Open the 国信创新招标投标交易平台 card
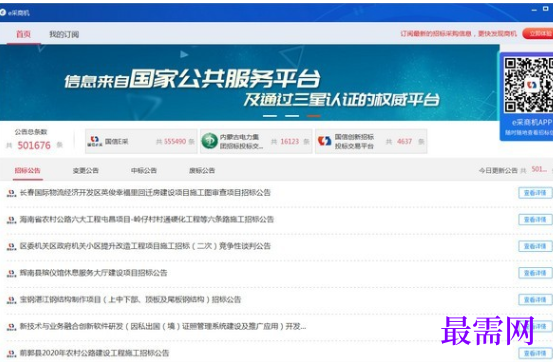The width and height of the screenshot is (553, 362). (371, 141)
